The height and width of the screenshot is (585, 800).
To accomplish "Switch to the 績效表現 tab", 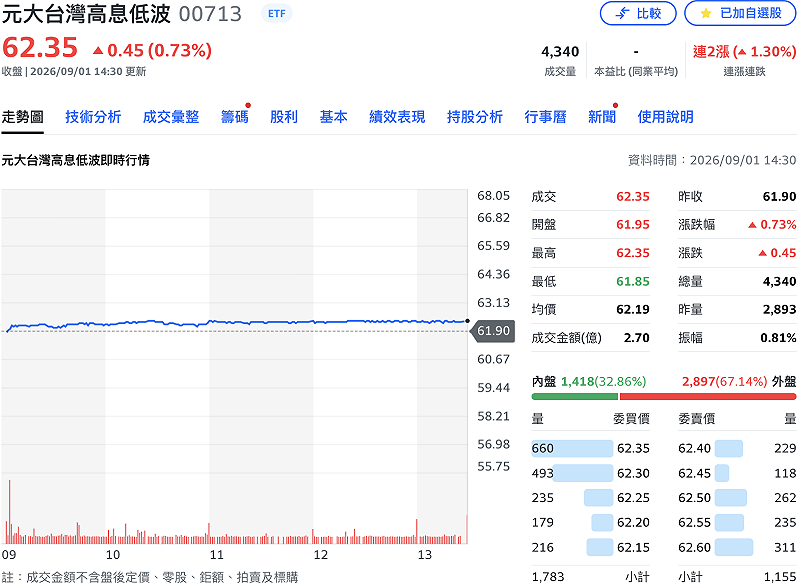I will pos(397,117).
